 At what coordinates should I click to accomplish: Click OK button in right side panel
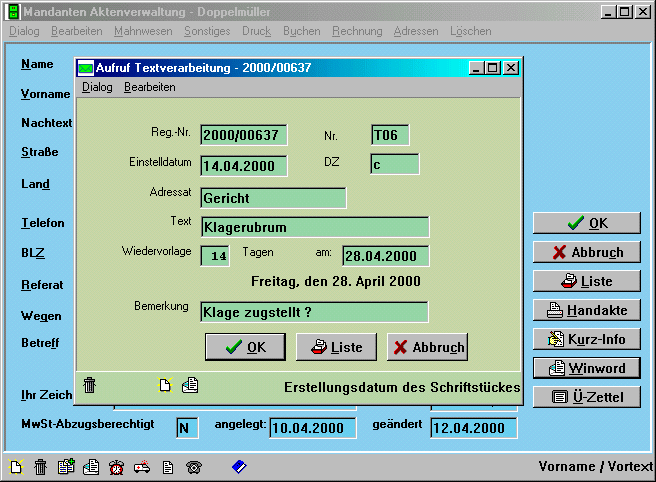coord(587,223)
